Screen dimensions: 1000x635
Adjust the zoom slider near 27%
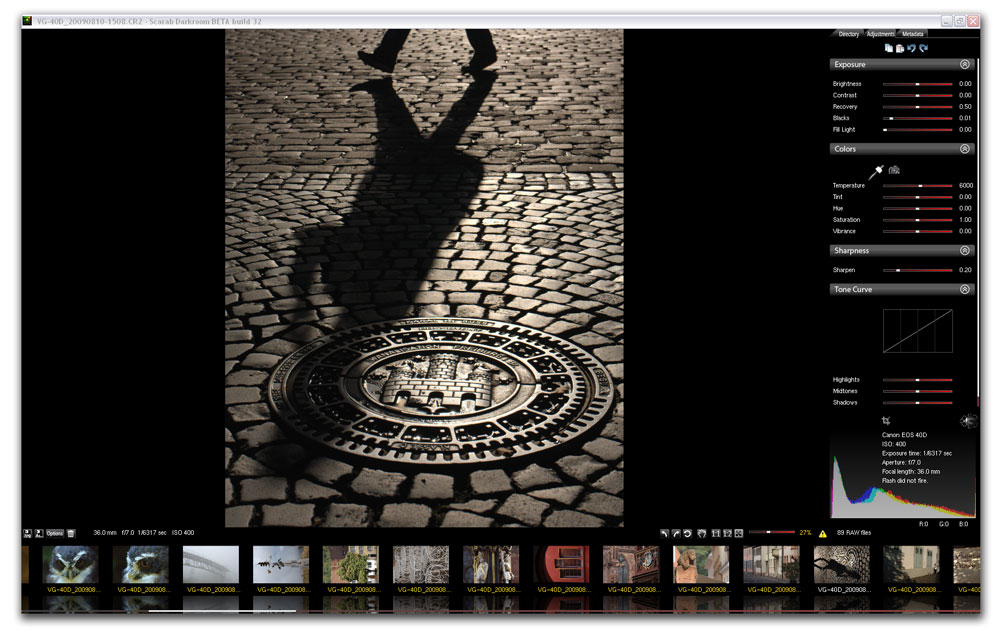tap(772, 532)
